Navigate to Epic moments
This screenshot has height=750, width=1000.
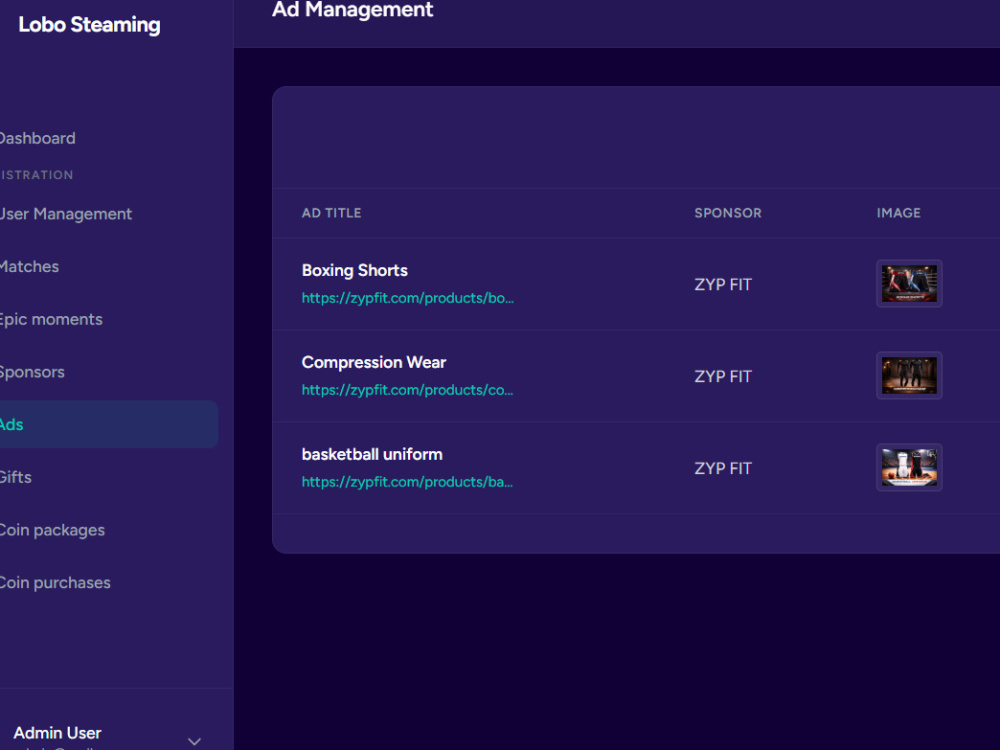point(51,320)
